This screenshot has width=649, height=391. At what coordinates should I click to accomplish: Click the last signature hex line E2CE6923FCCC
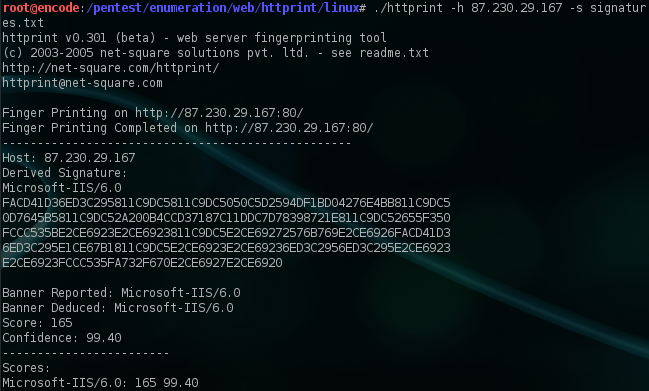pos(142,263)
